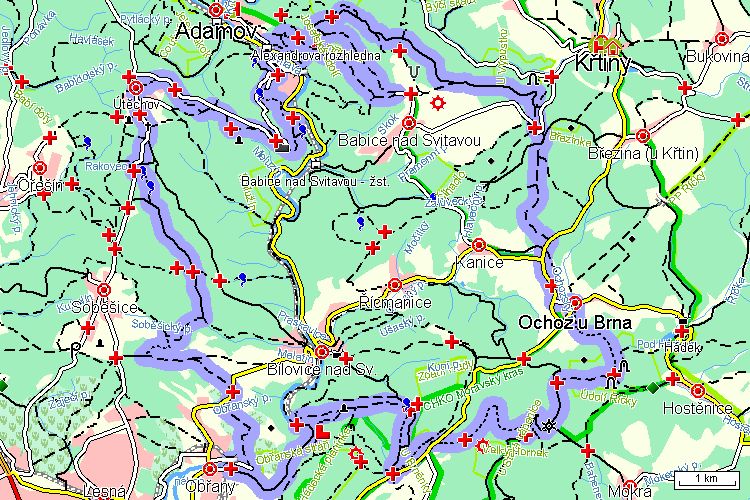
Task: Click the Adamov town label
Action: (216, 31)
